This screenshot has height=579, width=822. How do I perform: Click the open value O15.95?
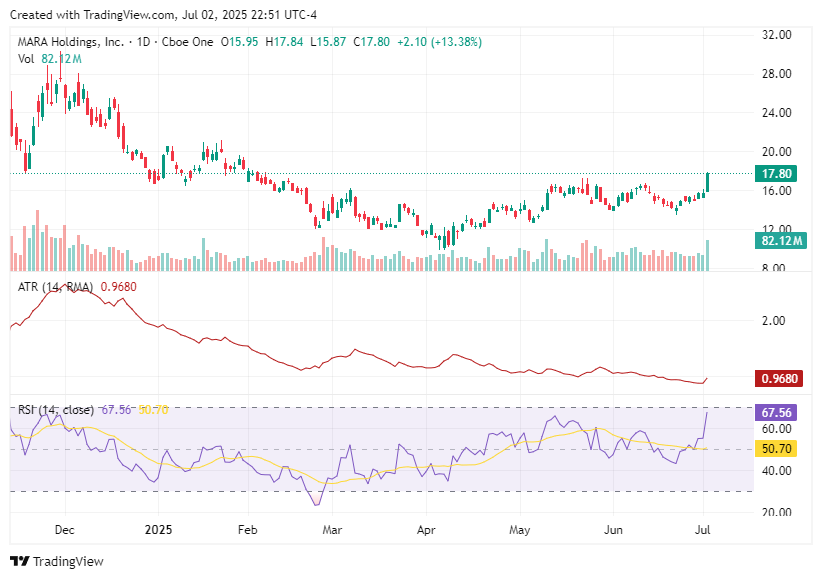239,42
